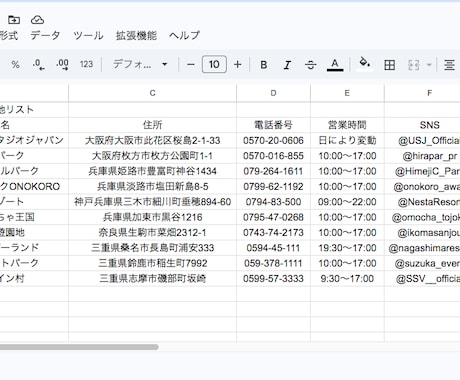460x380 pixels.
Task: Select phone cell 079-264-1611
Action: tap(273, 171)
